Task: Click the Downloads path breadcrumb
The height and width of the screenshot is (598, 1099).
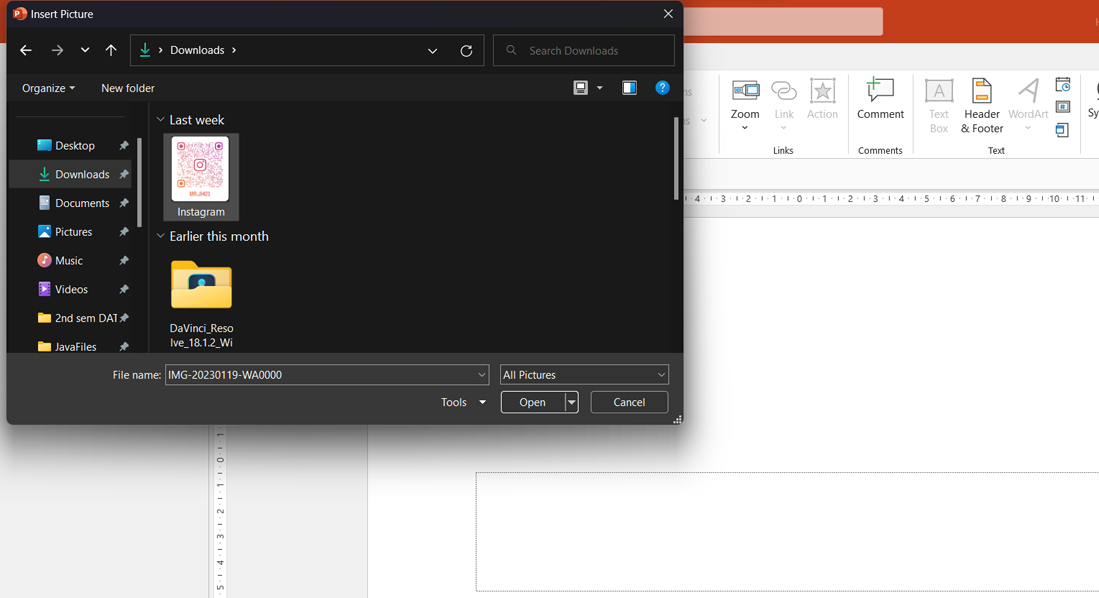Action: pyautogui.click(x=197, y=50)
